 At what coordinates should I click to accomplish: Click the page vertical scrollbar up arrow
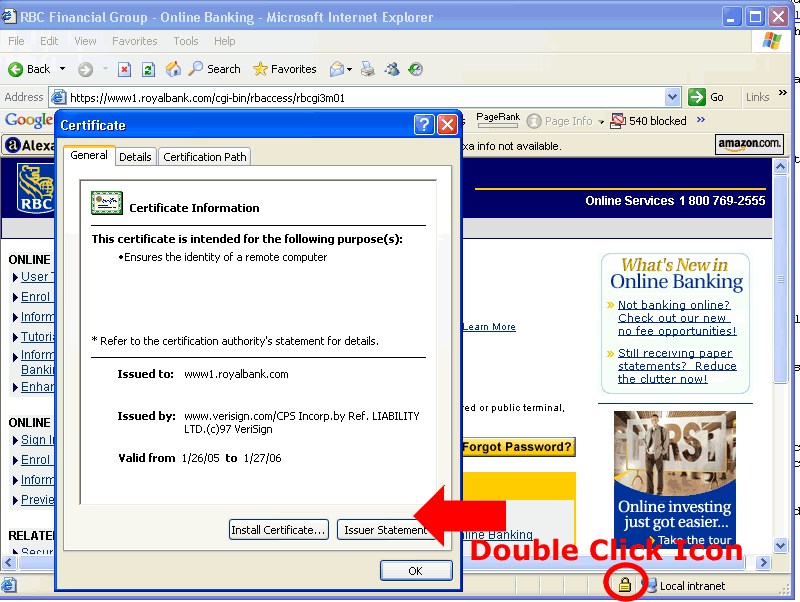(780, 166)
